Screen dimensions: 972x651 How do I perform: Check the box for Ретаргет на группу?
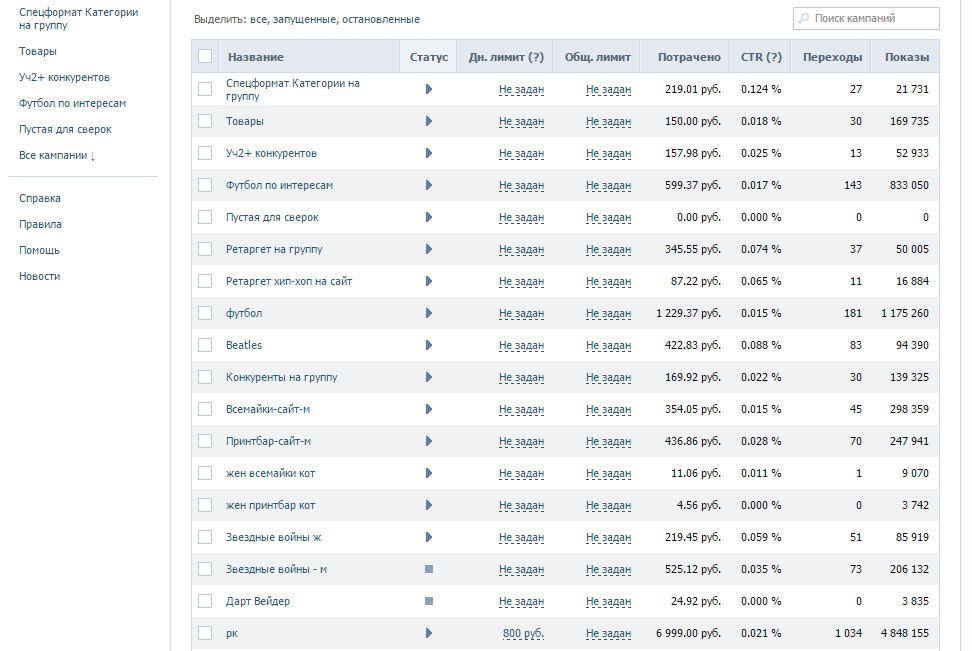pyautogui.click(x=205, y=249)
